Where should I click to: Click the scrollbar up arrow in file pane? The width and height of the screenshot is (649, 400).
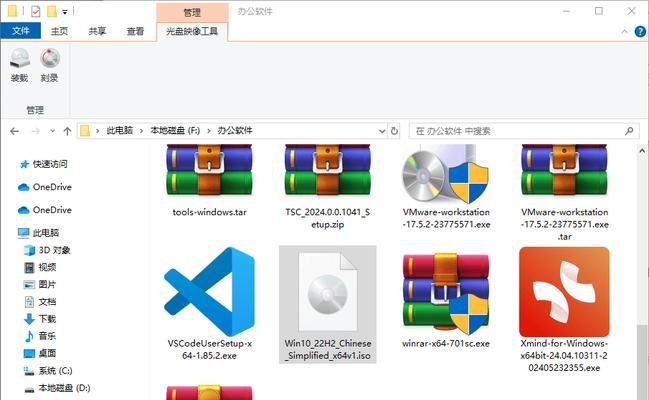(x=642, y=151)
